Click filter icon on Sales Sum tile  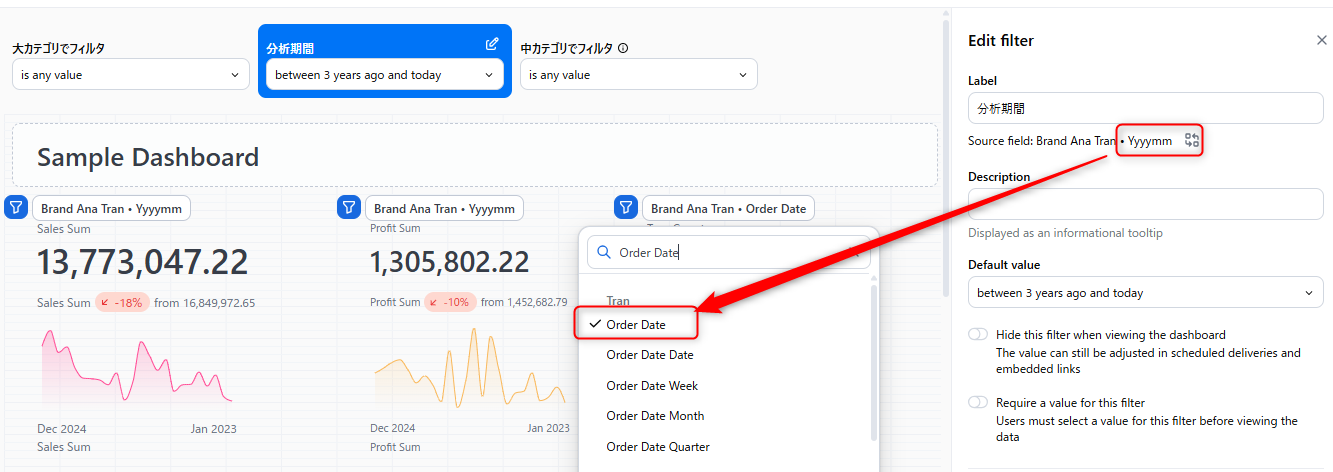tap(16, 208)
